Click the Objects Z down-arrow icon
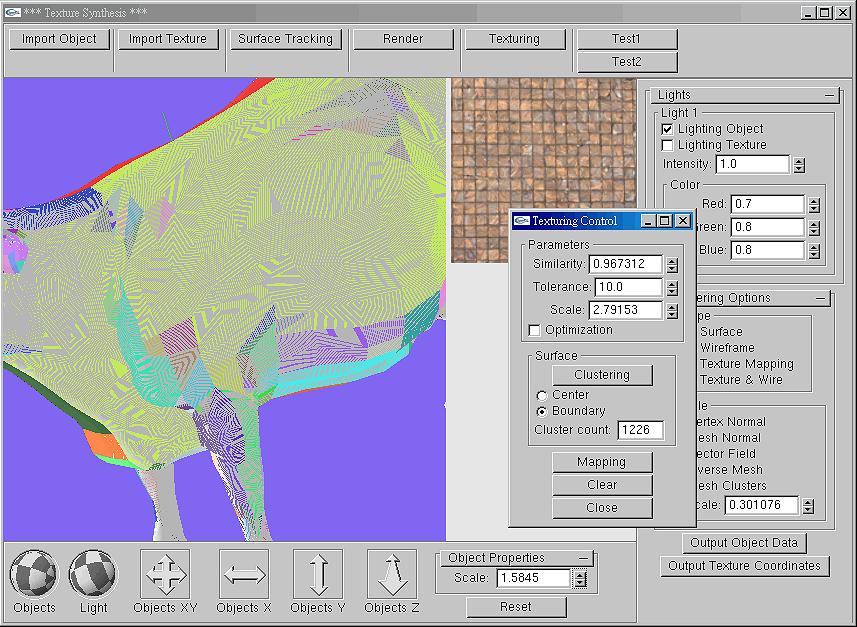This screenshot has height=627, width=857. pyautogui.click(x=390, y=573)
